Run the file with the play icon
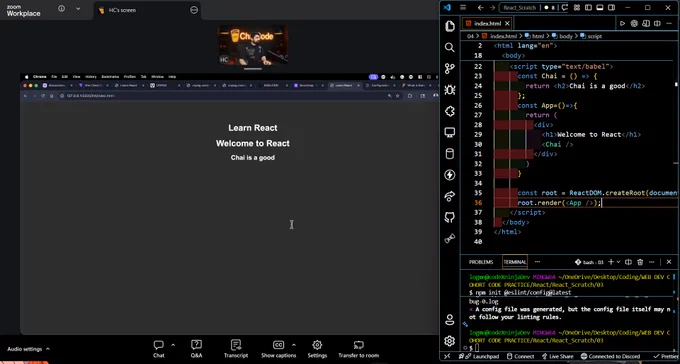 [622, 23]
